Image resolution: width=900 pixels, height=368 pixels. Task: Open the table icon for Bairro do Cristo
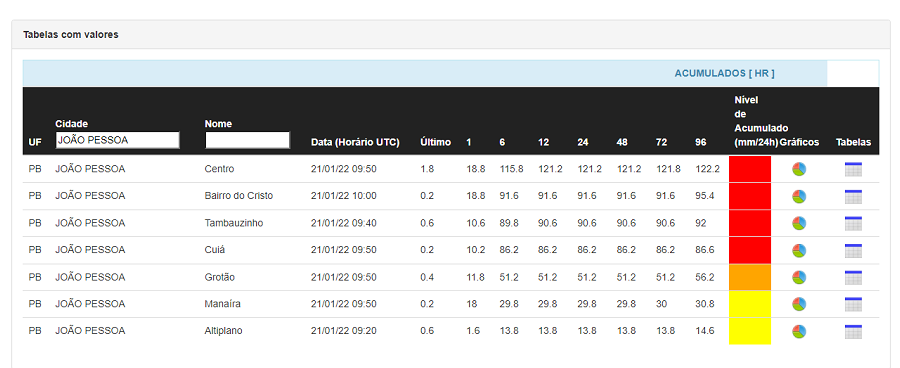pos(854,196)
